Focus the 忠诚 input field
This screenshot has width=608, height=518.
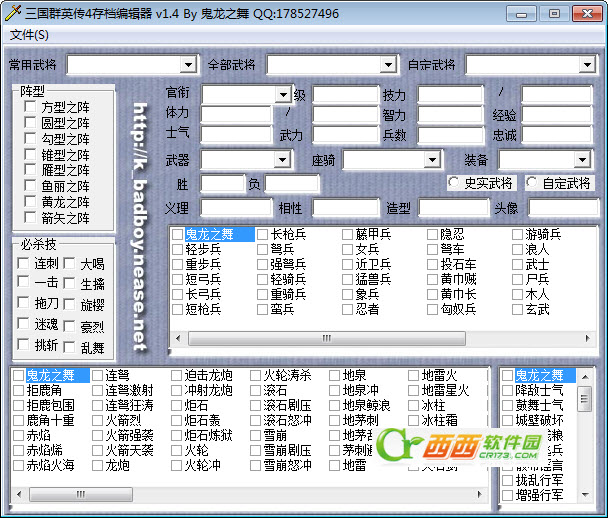pos(557,135)
